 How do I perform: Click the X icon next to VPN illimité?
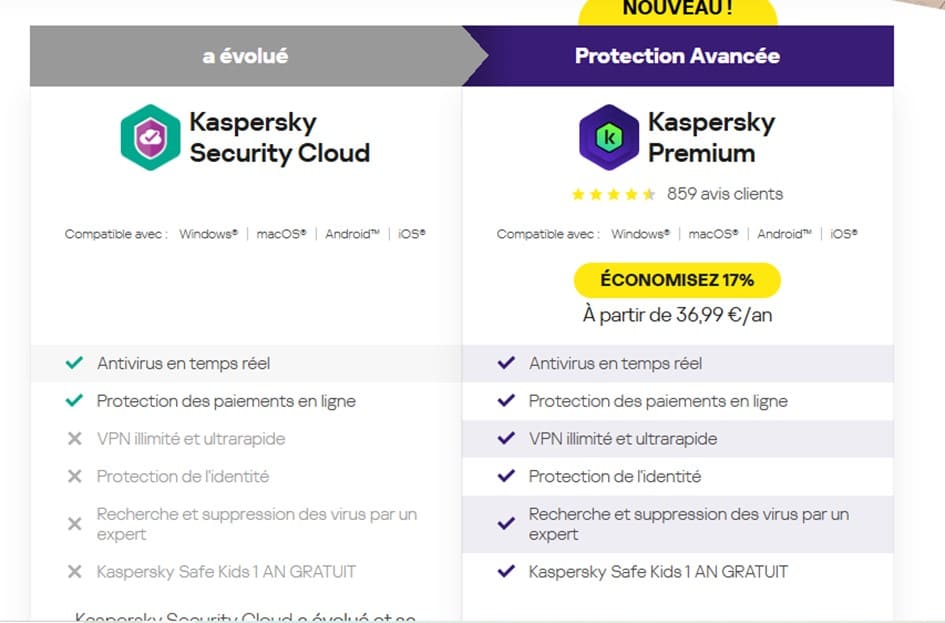coord(73,439)
